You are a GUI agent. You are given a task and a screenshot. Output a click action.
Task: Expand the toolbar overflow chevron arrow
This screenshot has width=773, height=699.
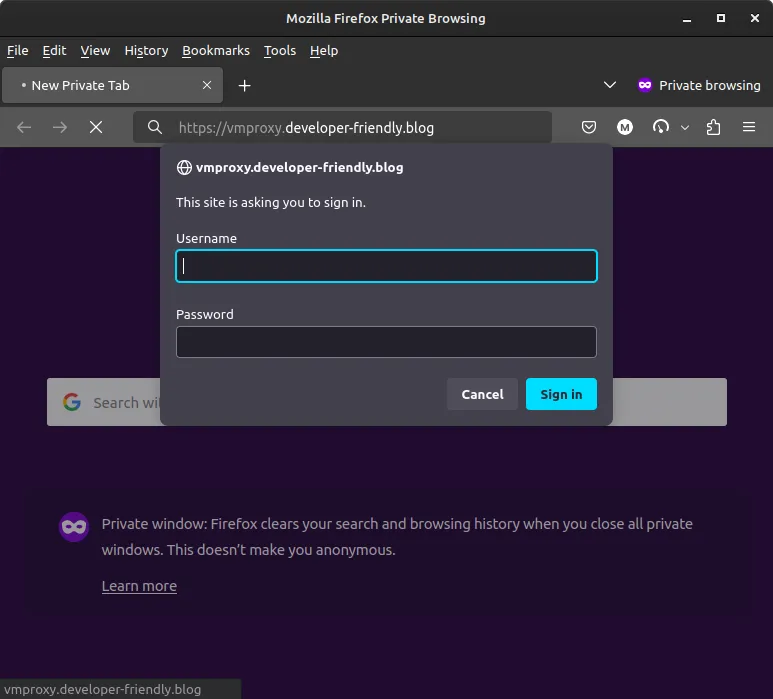pos(685,127)
